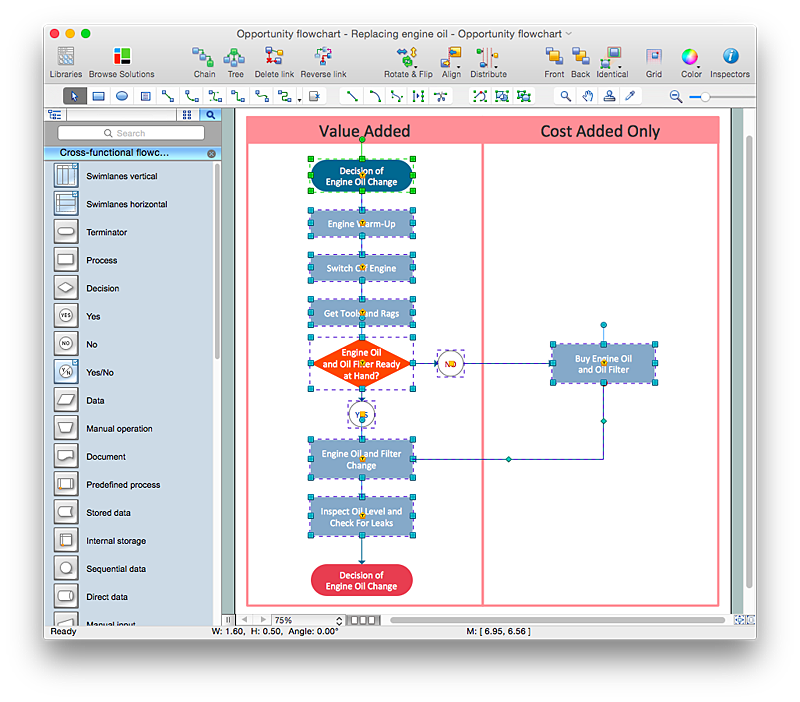800x702 pixels.
Task: Open the 75% zoom level dropdown
Action: coord(338,621)
